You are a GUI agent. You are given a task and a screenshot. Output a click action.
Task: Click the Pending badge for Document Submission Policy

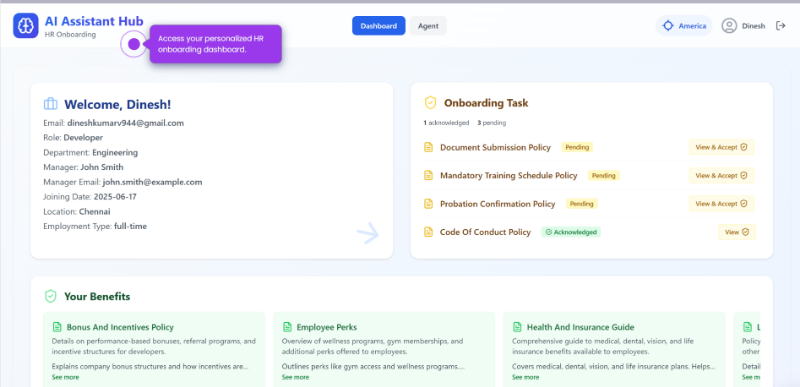pyautogui.click(x=577, y=147)
